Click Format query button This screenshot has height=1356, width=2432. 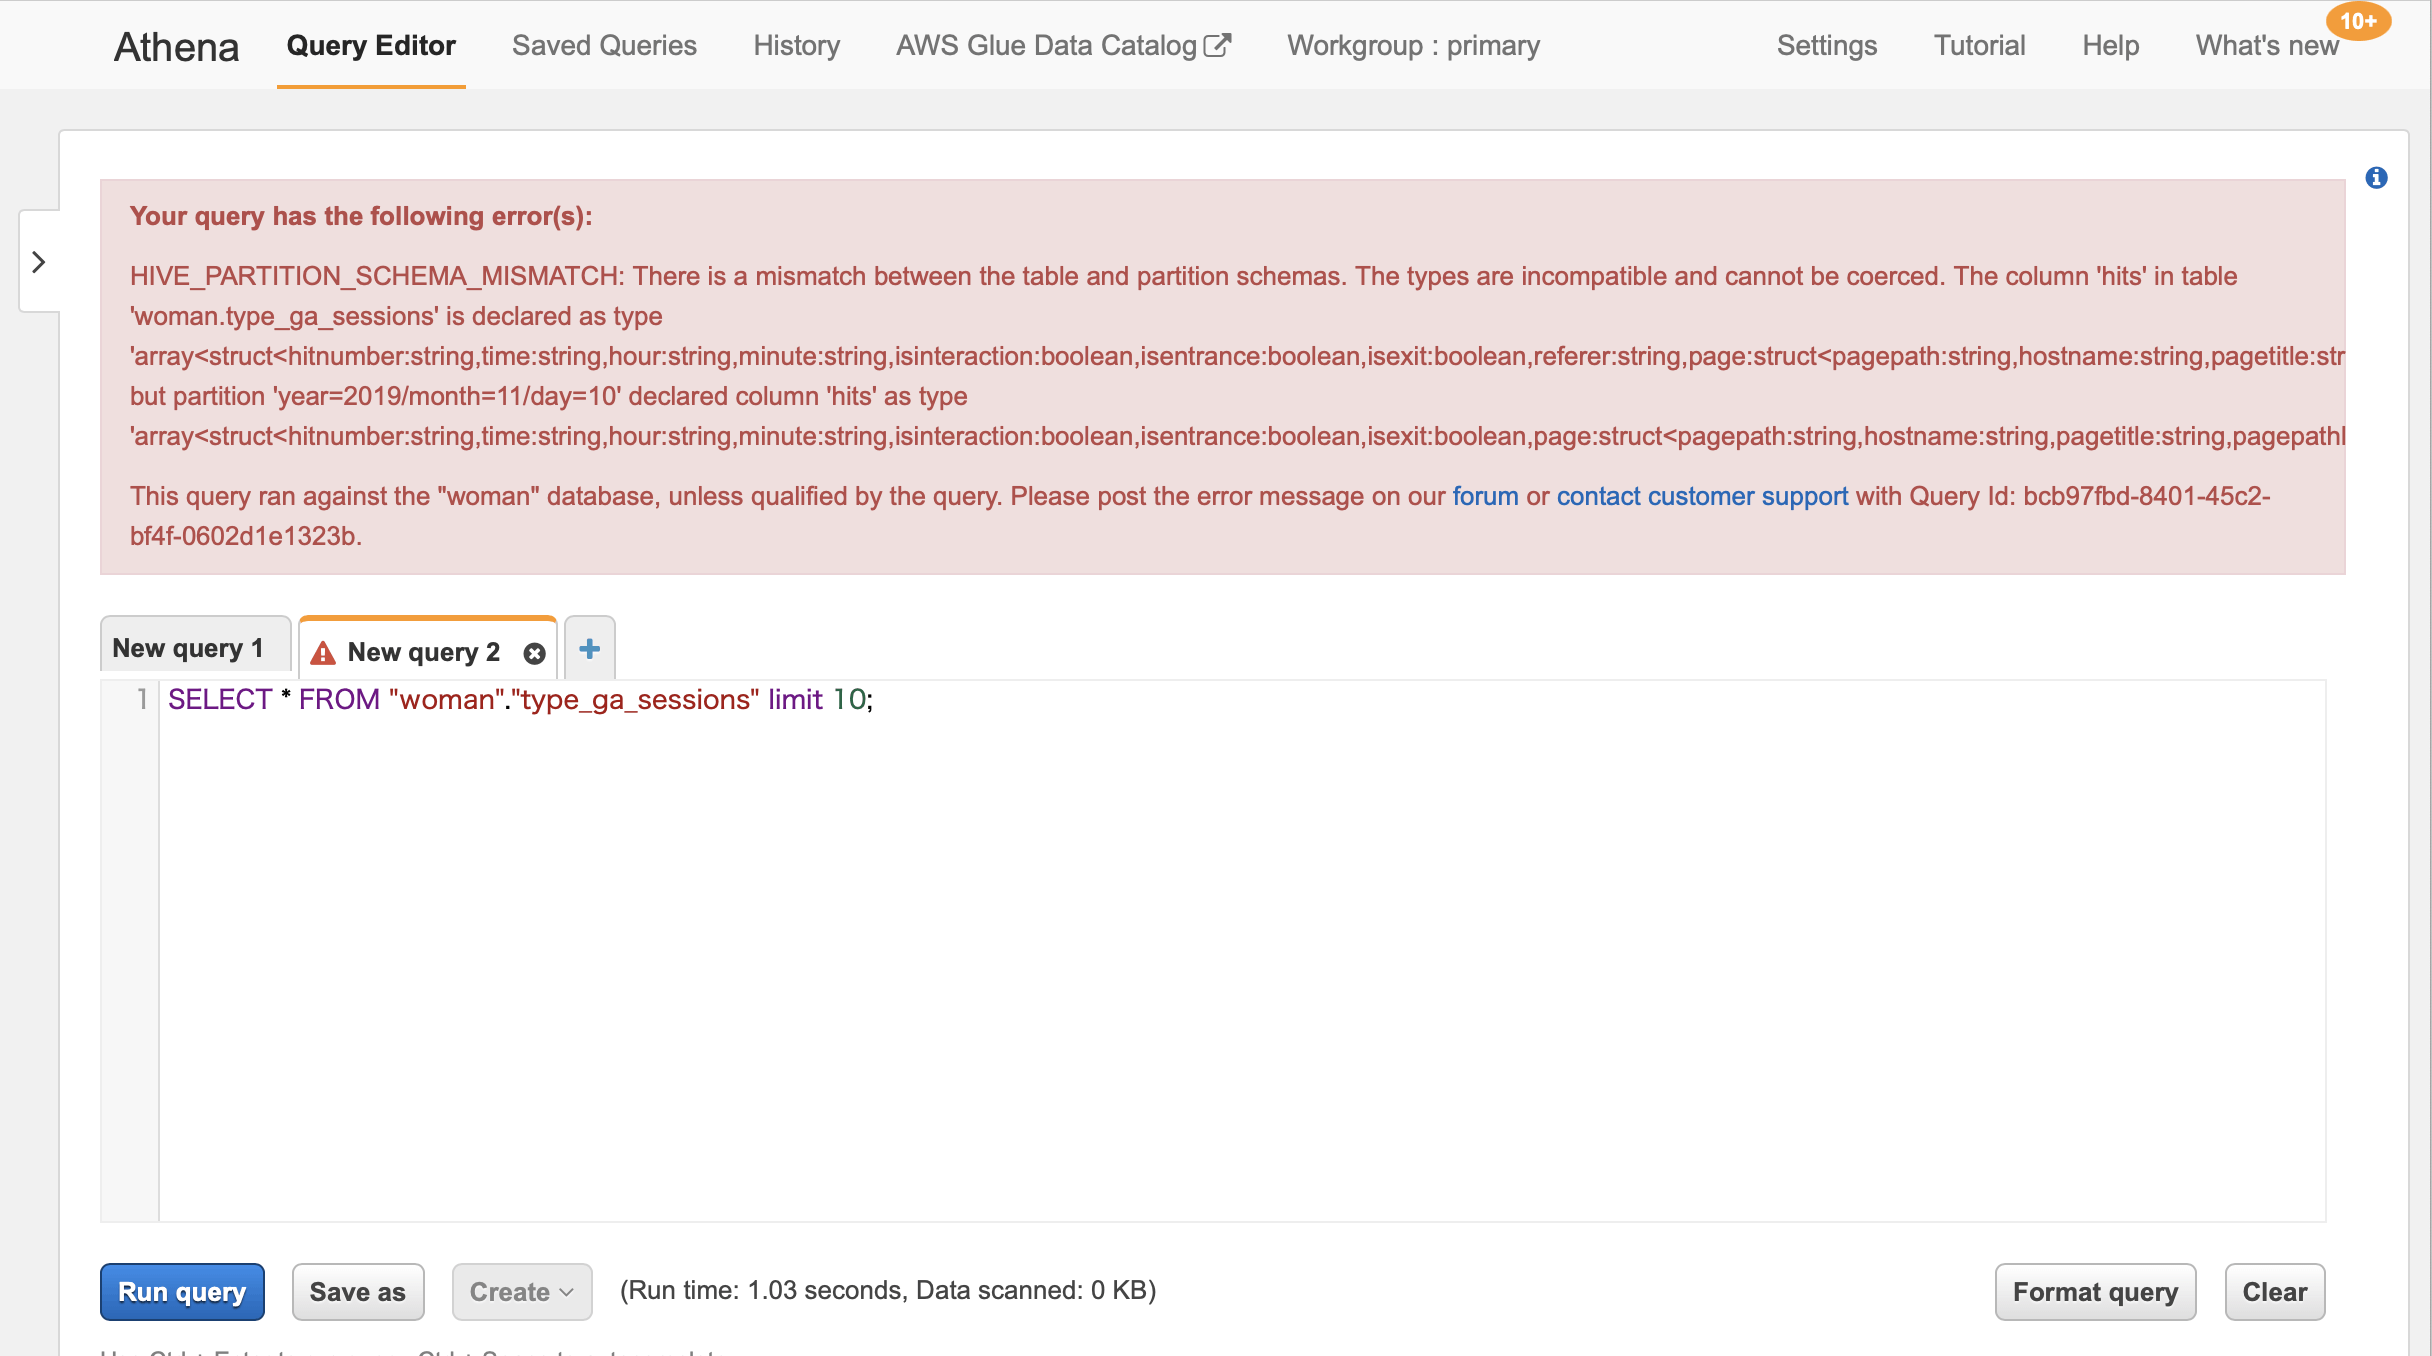point(2095,1291)
